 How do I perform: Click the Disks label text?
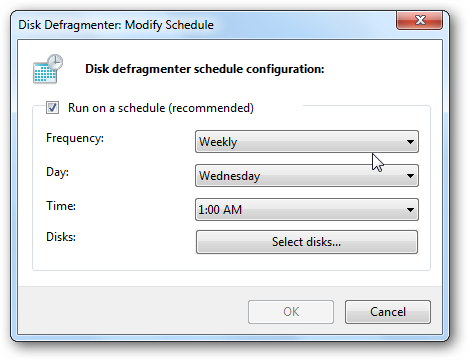point(61,237)
